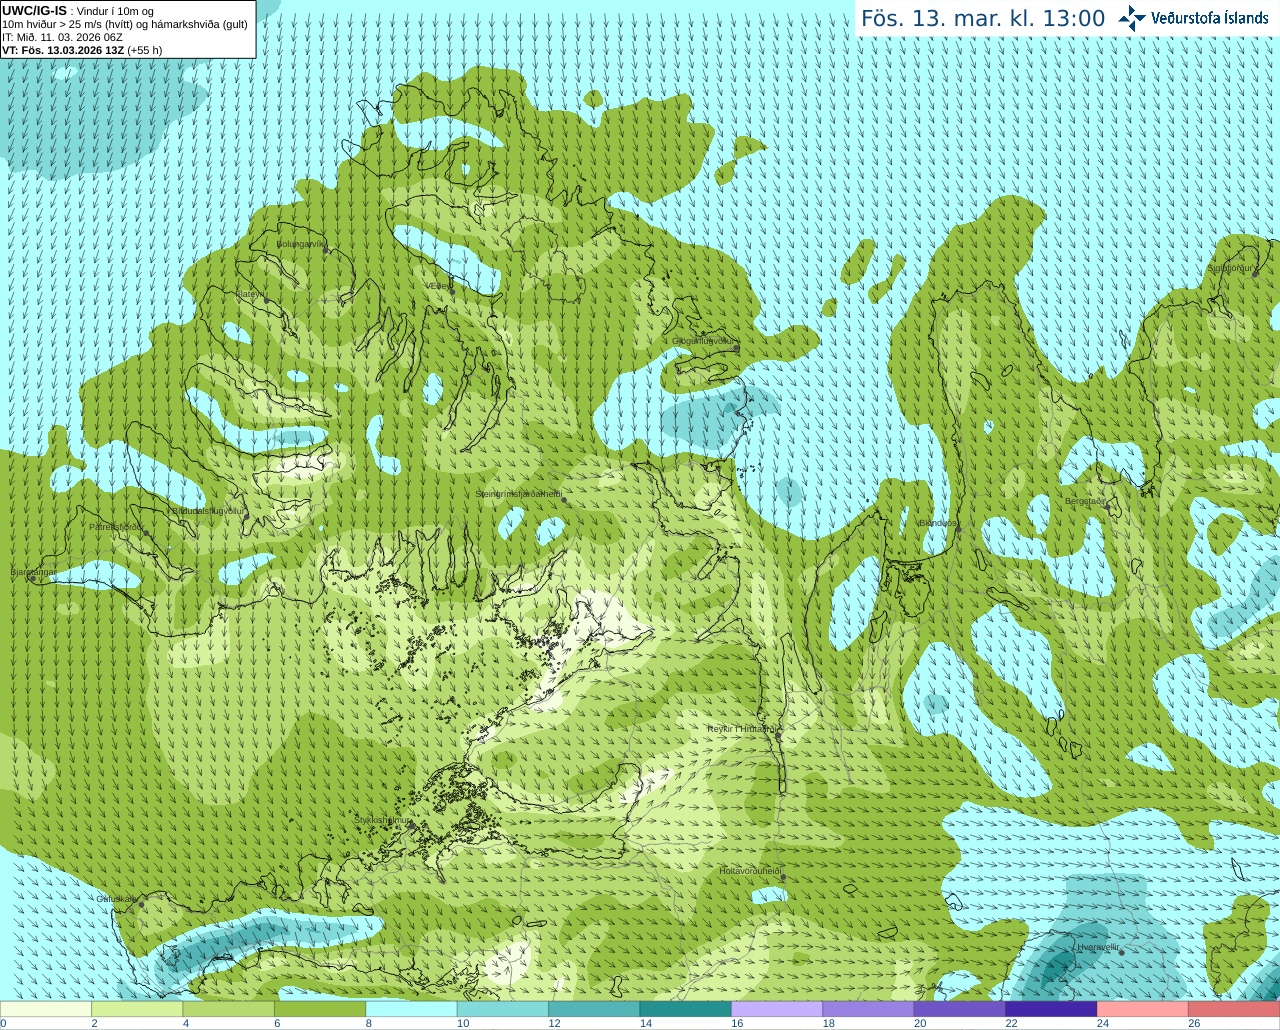Click the Patreksfjörður station label

click(x=116, y=527)
